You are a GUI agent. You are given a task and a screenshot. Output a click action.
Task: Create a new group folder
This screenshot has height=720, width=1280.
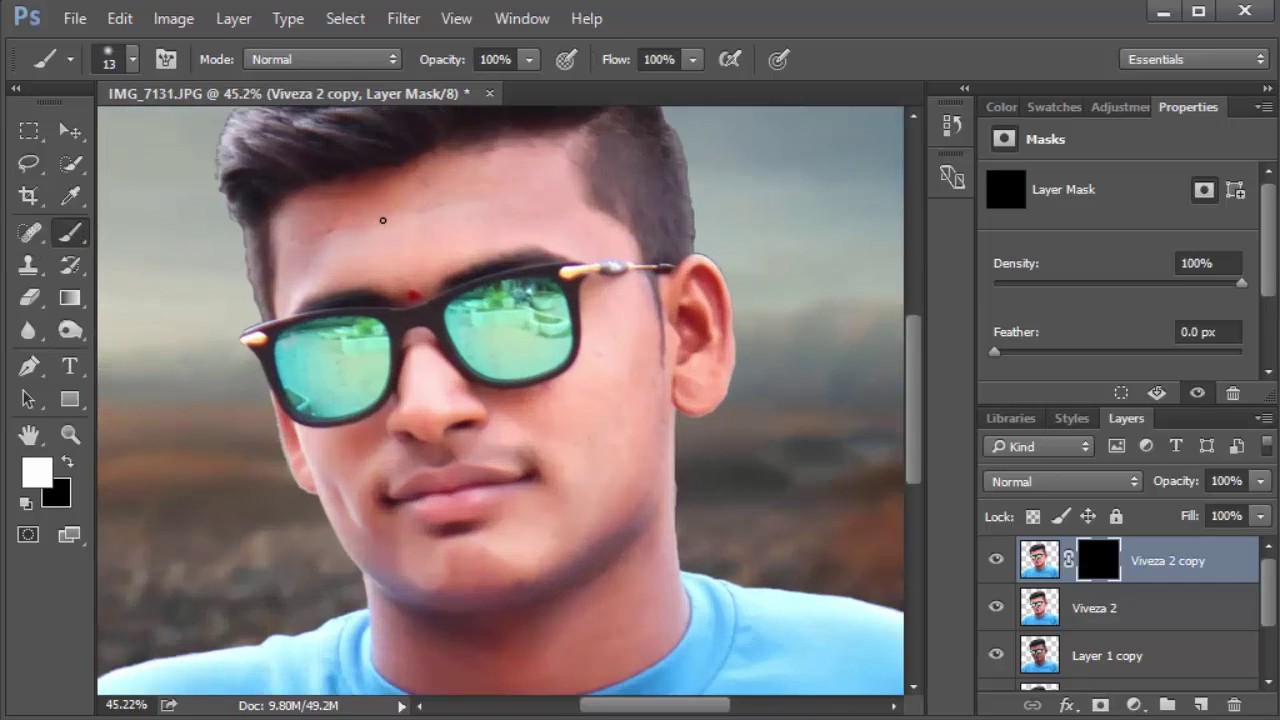tap(1167, 705)
